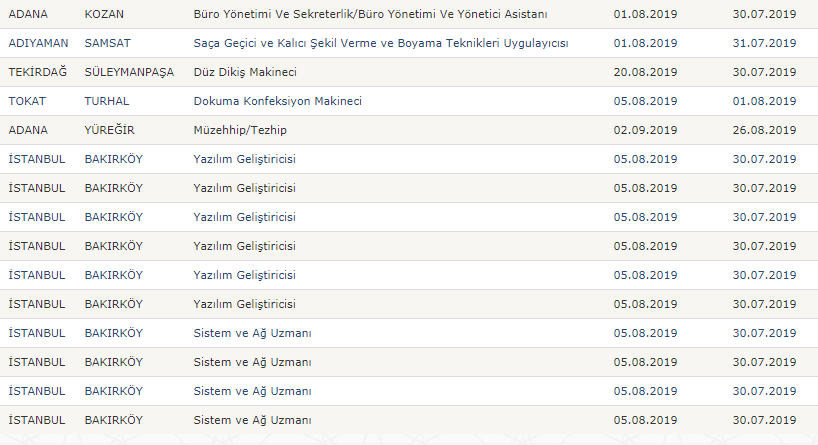Click the 02.09.2019 start date
The width and height of the screenshot is (818, 445).
tap(644, 130)
